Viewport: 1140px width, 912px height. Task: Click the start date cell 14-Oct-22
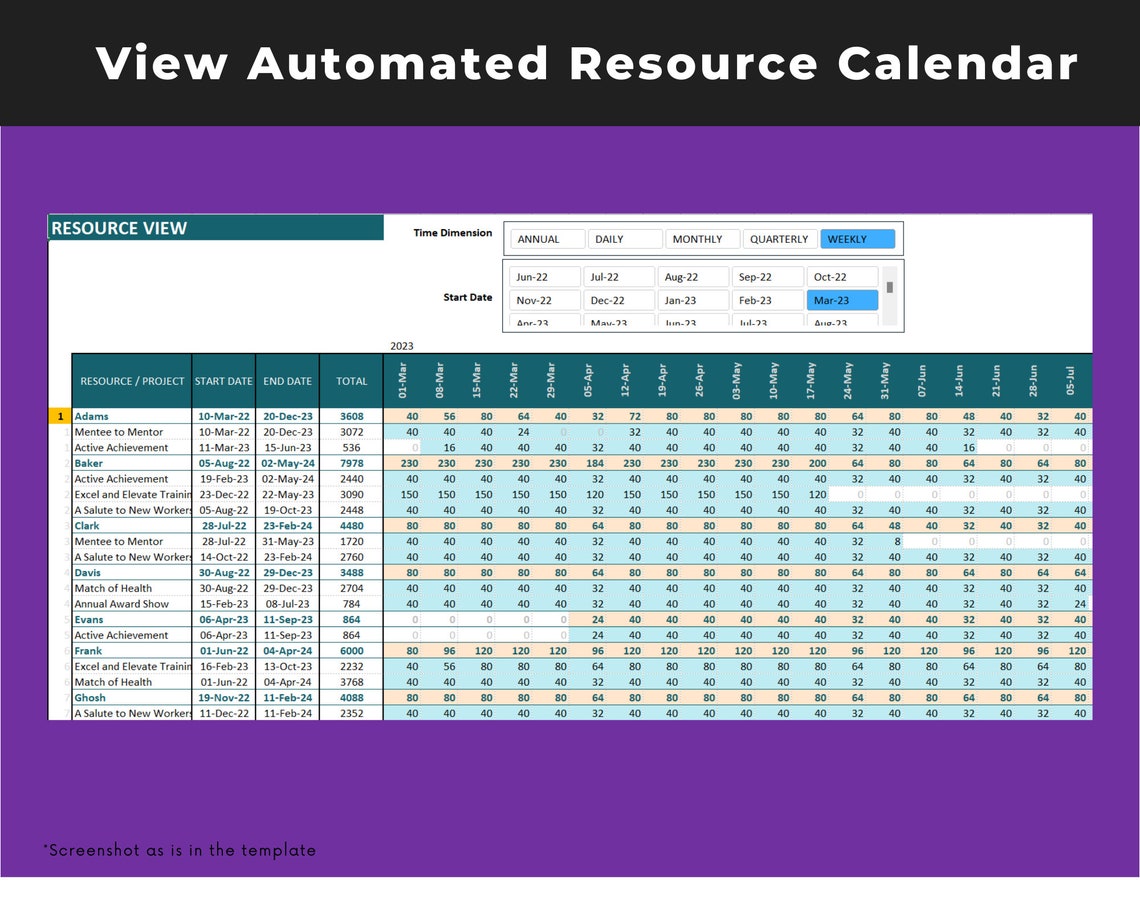click(223, 557)
